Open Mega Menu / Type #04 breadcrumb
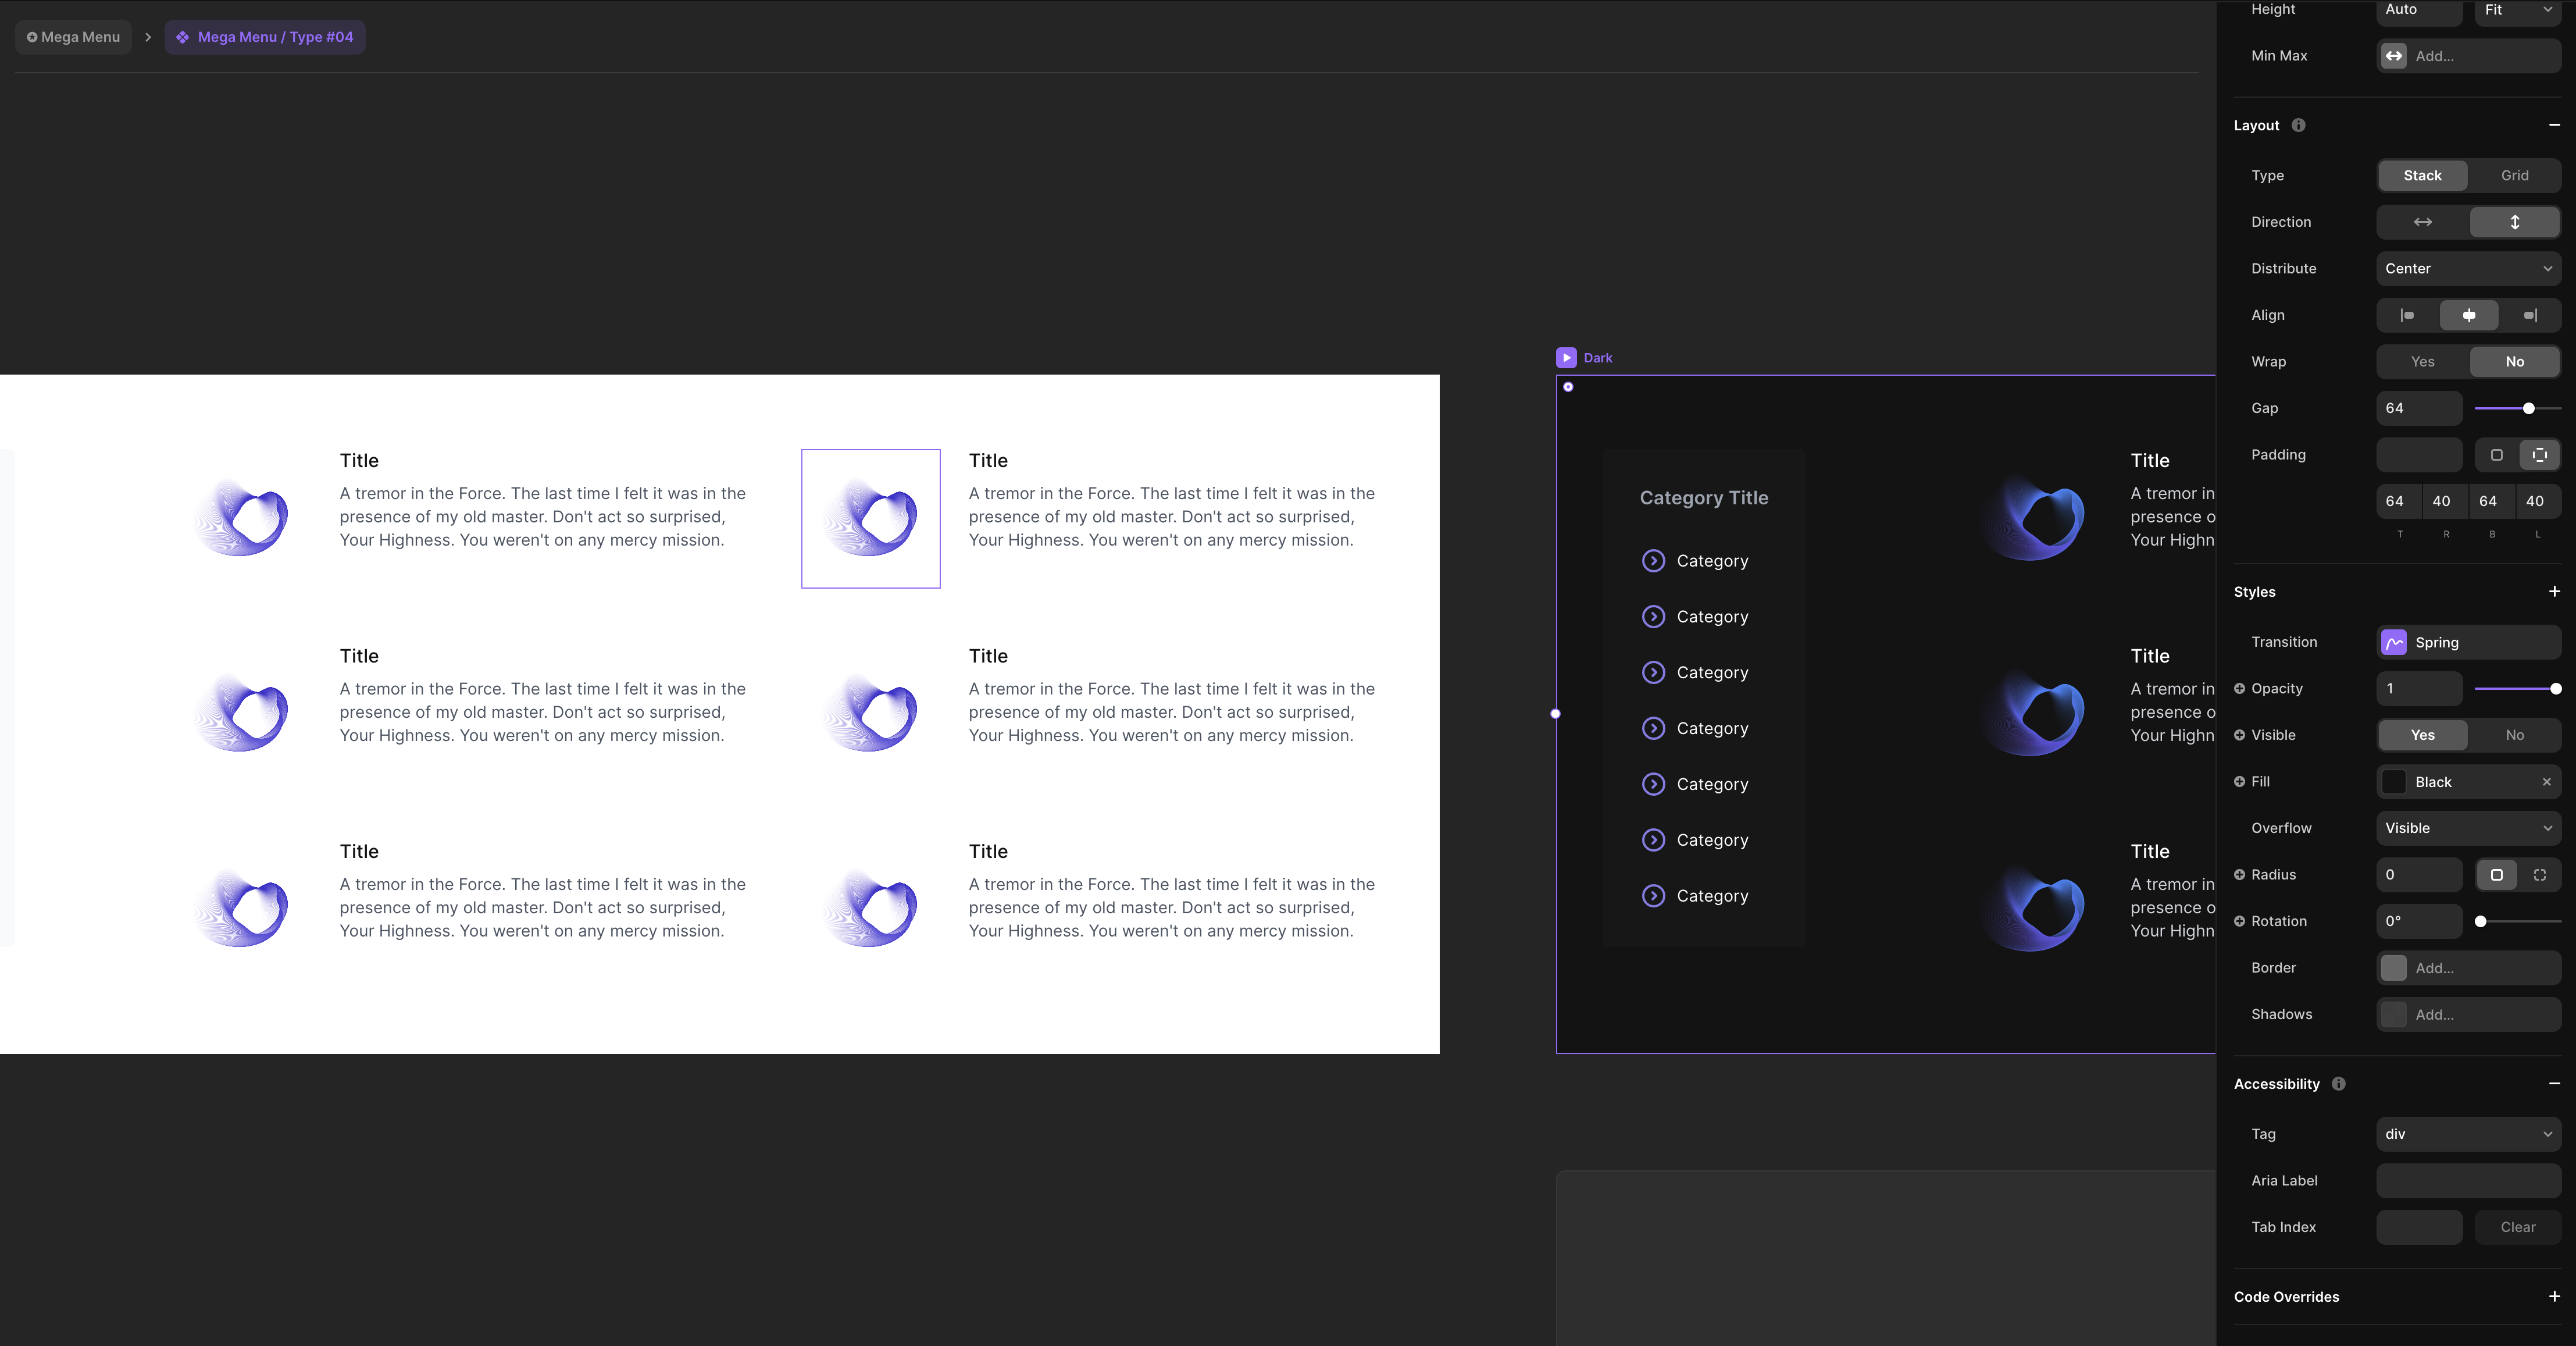This screenshot has width=2576, height=1346. [265, 37]
